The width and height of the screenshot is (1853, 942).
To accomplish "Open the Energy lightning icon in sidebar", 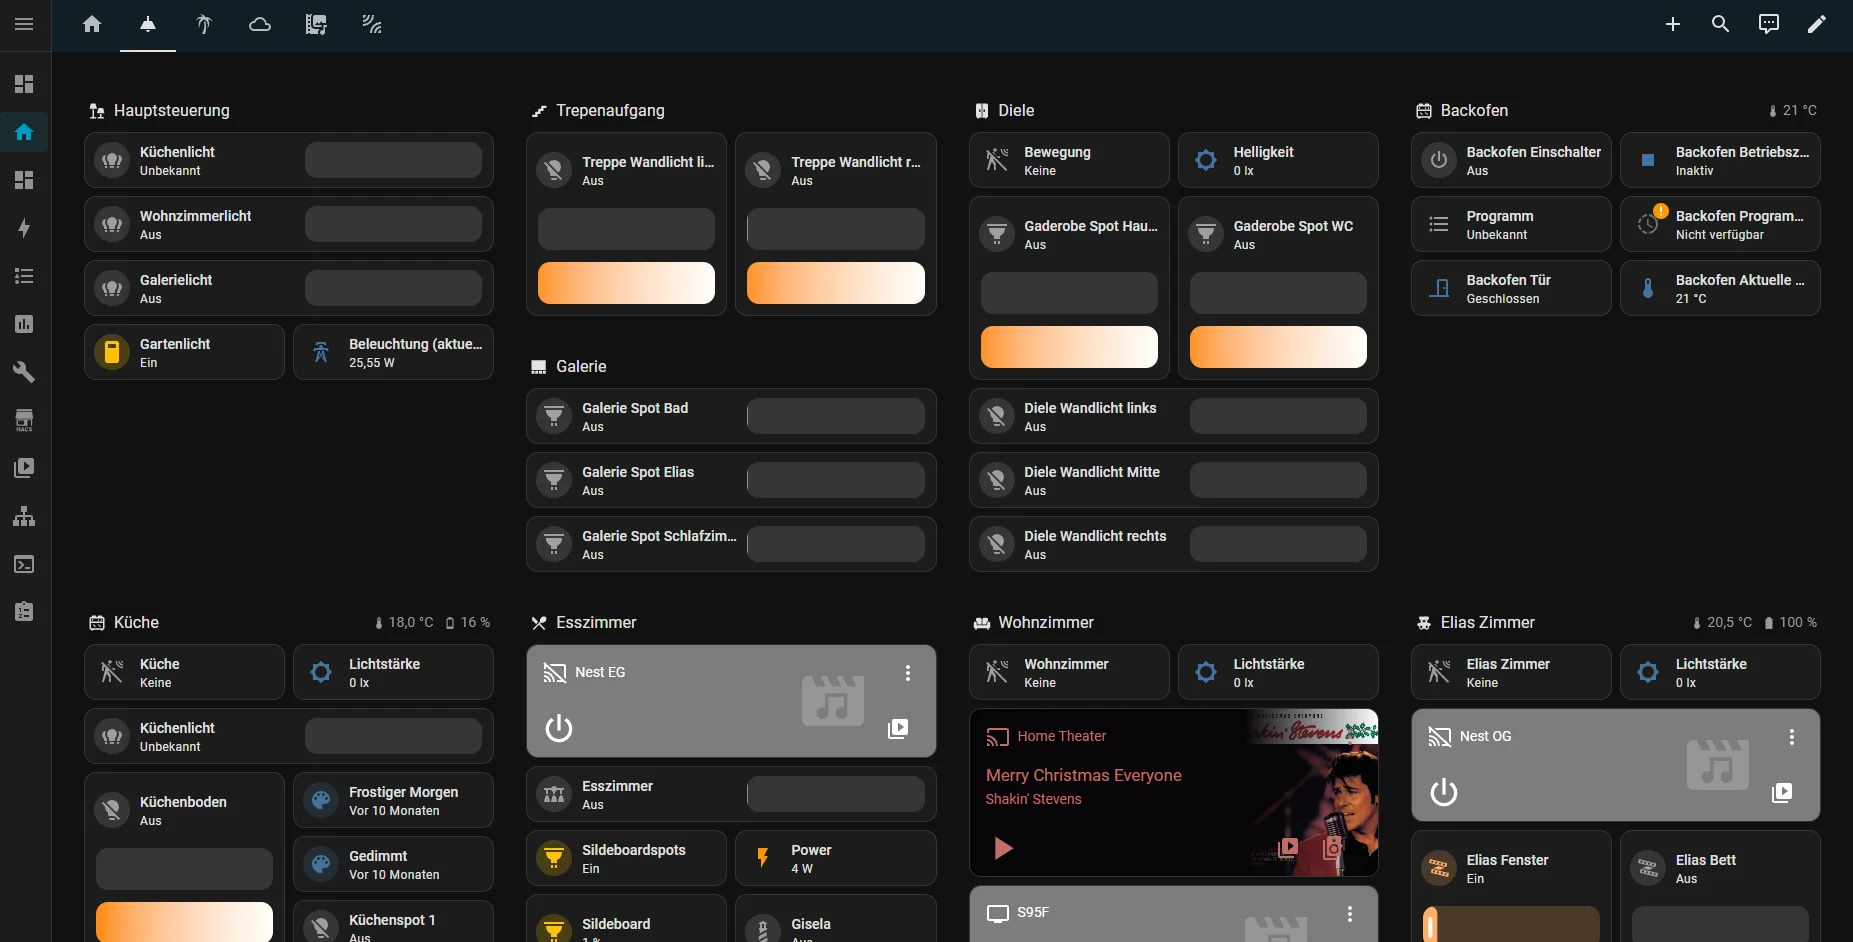I will click(24, 228).
